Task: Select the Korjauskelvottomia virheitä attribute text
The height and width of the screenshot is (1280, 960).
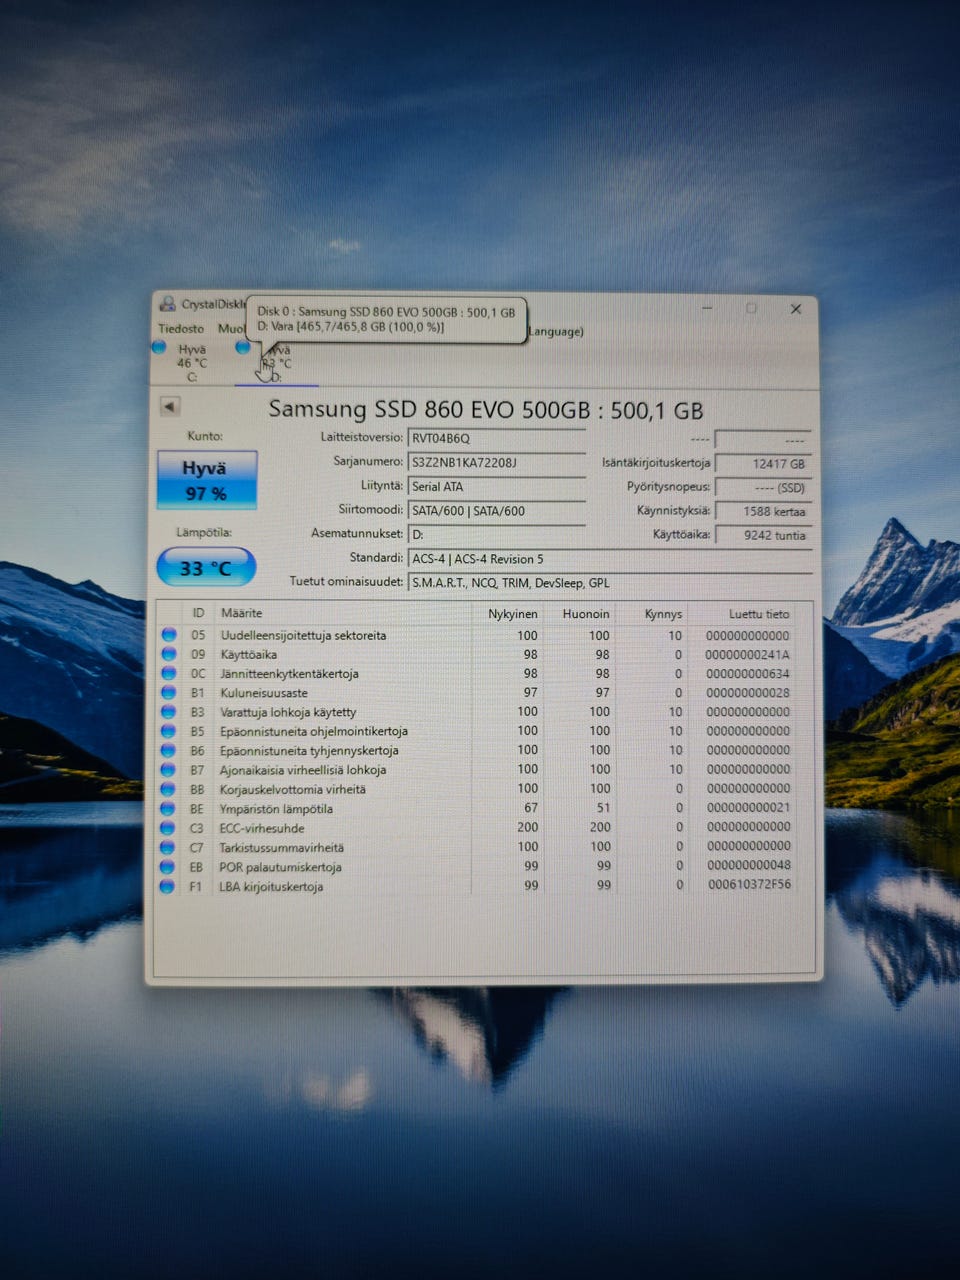Action: point(293,789)
